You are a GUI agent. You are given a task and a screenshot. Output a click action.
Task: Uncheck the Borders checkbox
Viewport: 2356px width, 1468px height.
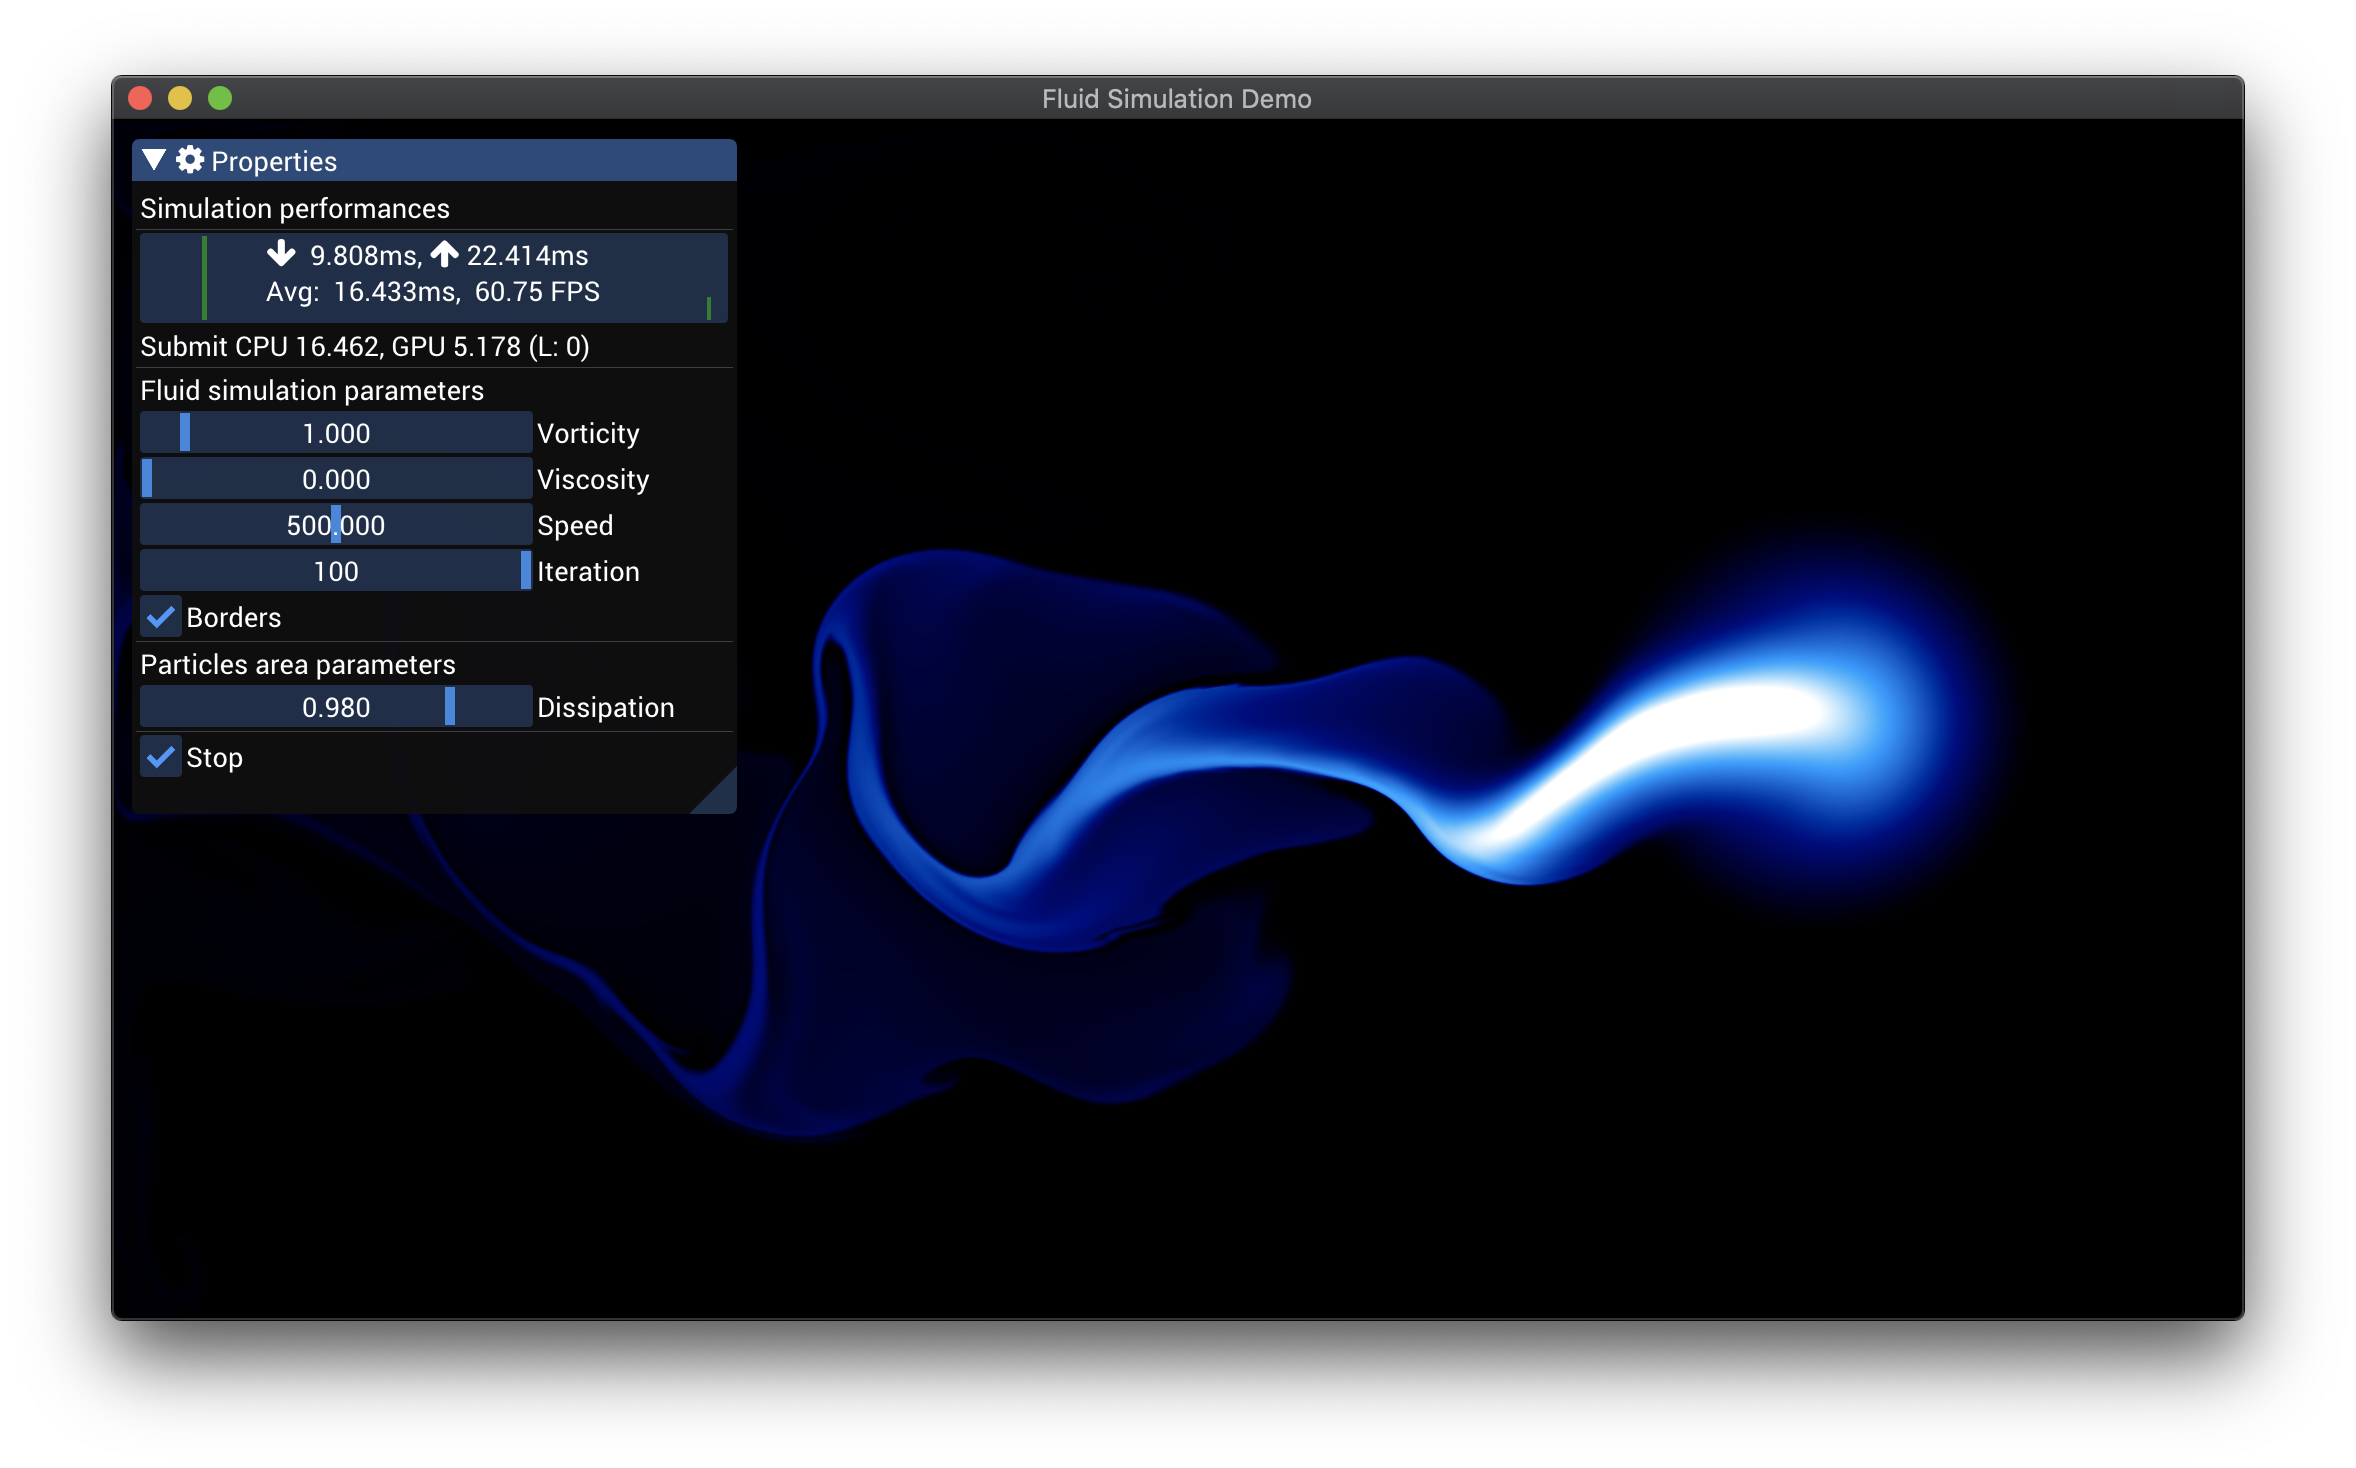161,617
